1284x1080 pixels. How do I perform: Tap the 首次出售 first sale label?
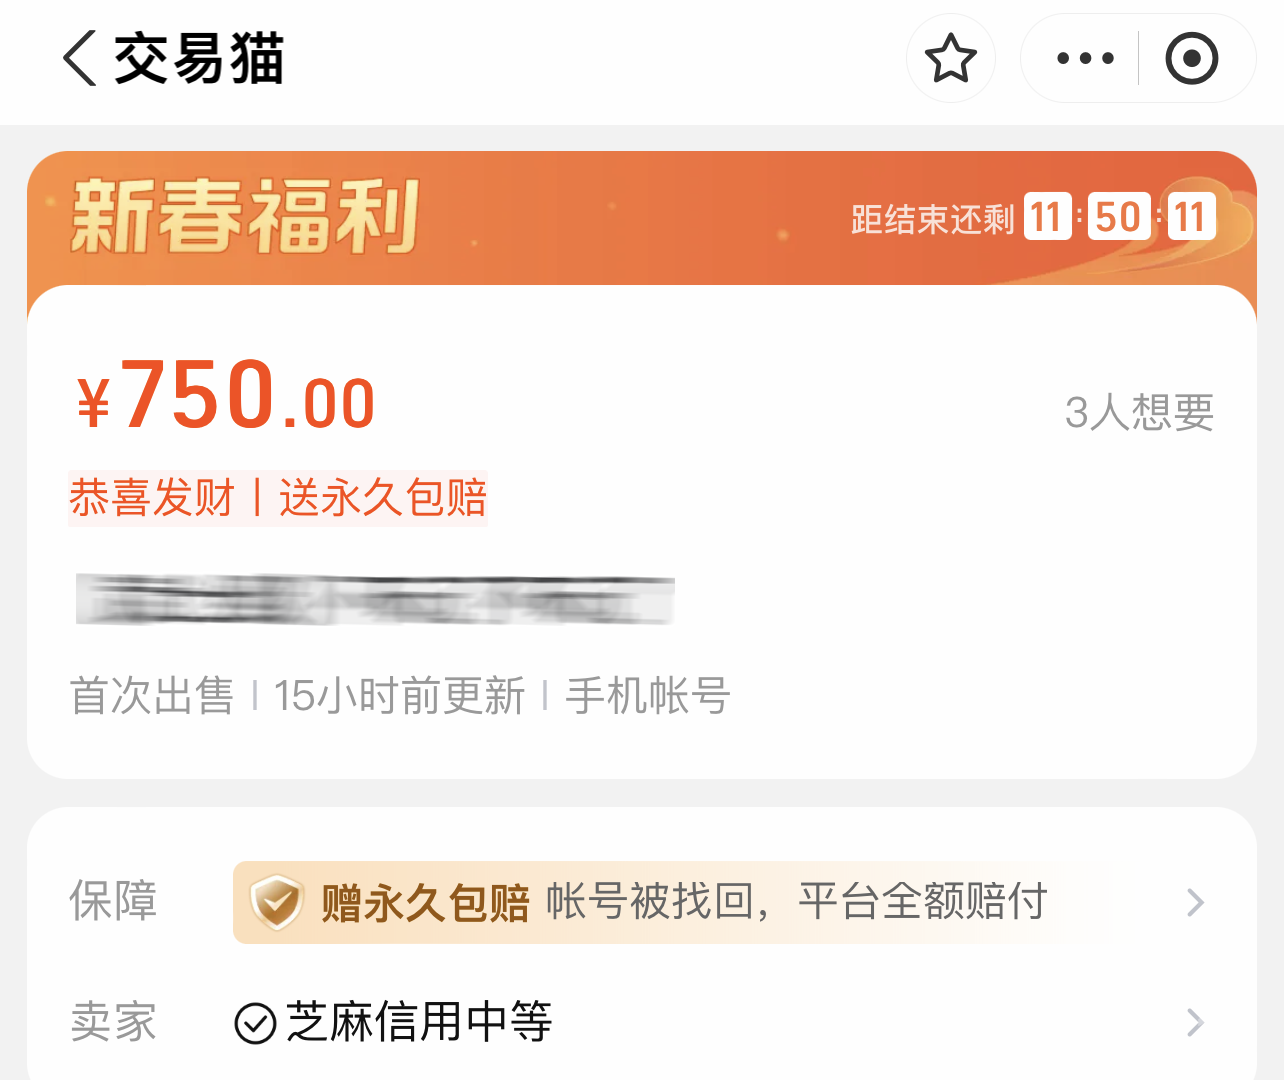[152, 695]
